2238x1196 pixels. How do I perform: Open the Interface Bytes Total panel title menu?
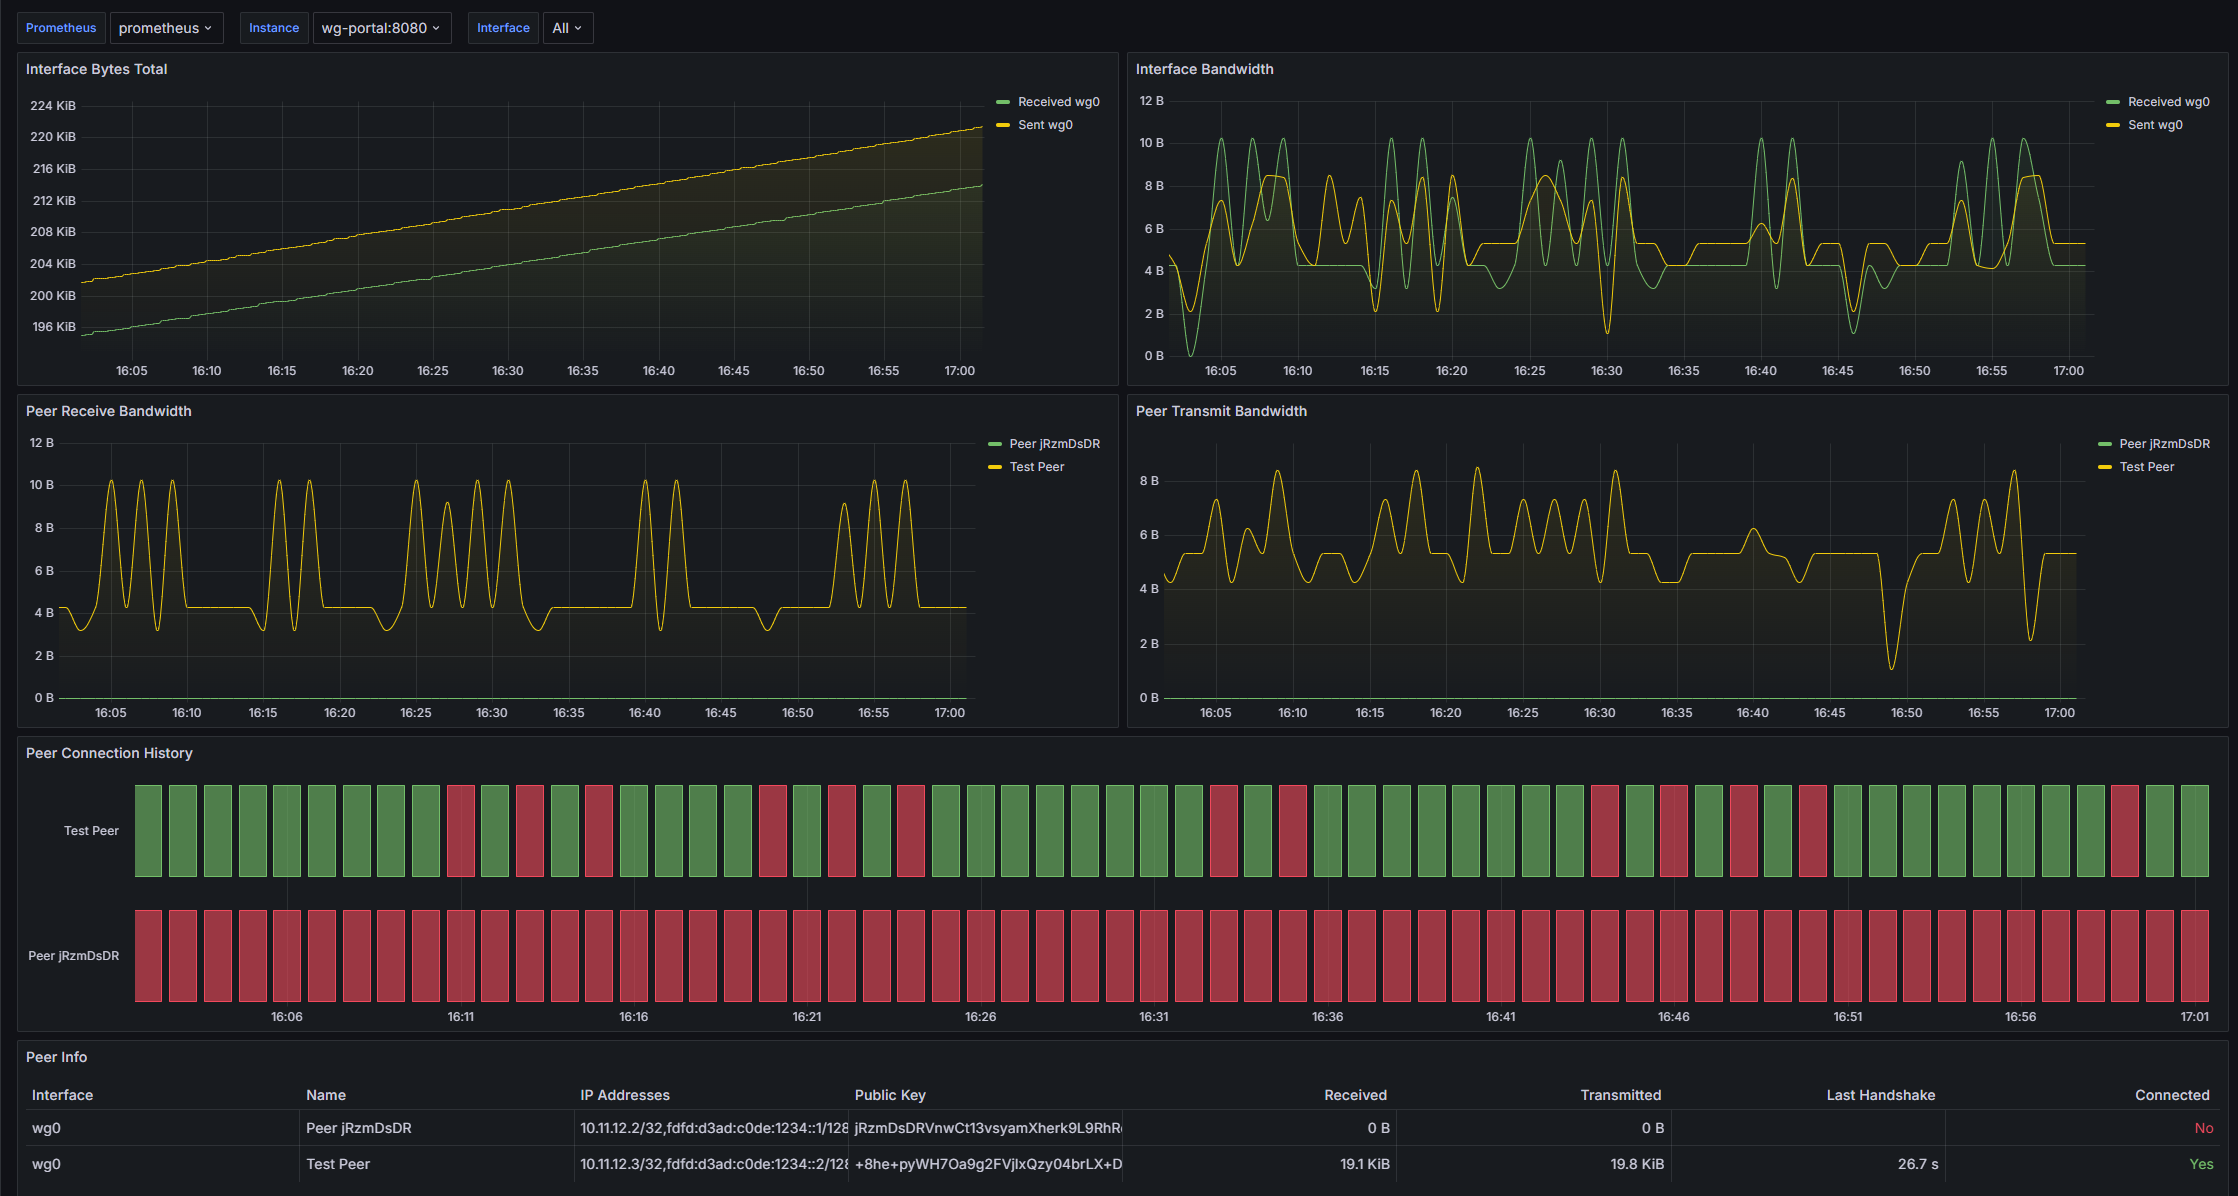tap(97, 69)
